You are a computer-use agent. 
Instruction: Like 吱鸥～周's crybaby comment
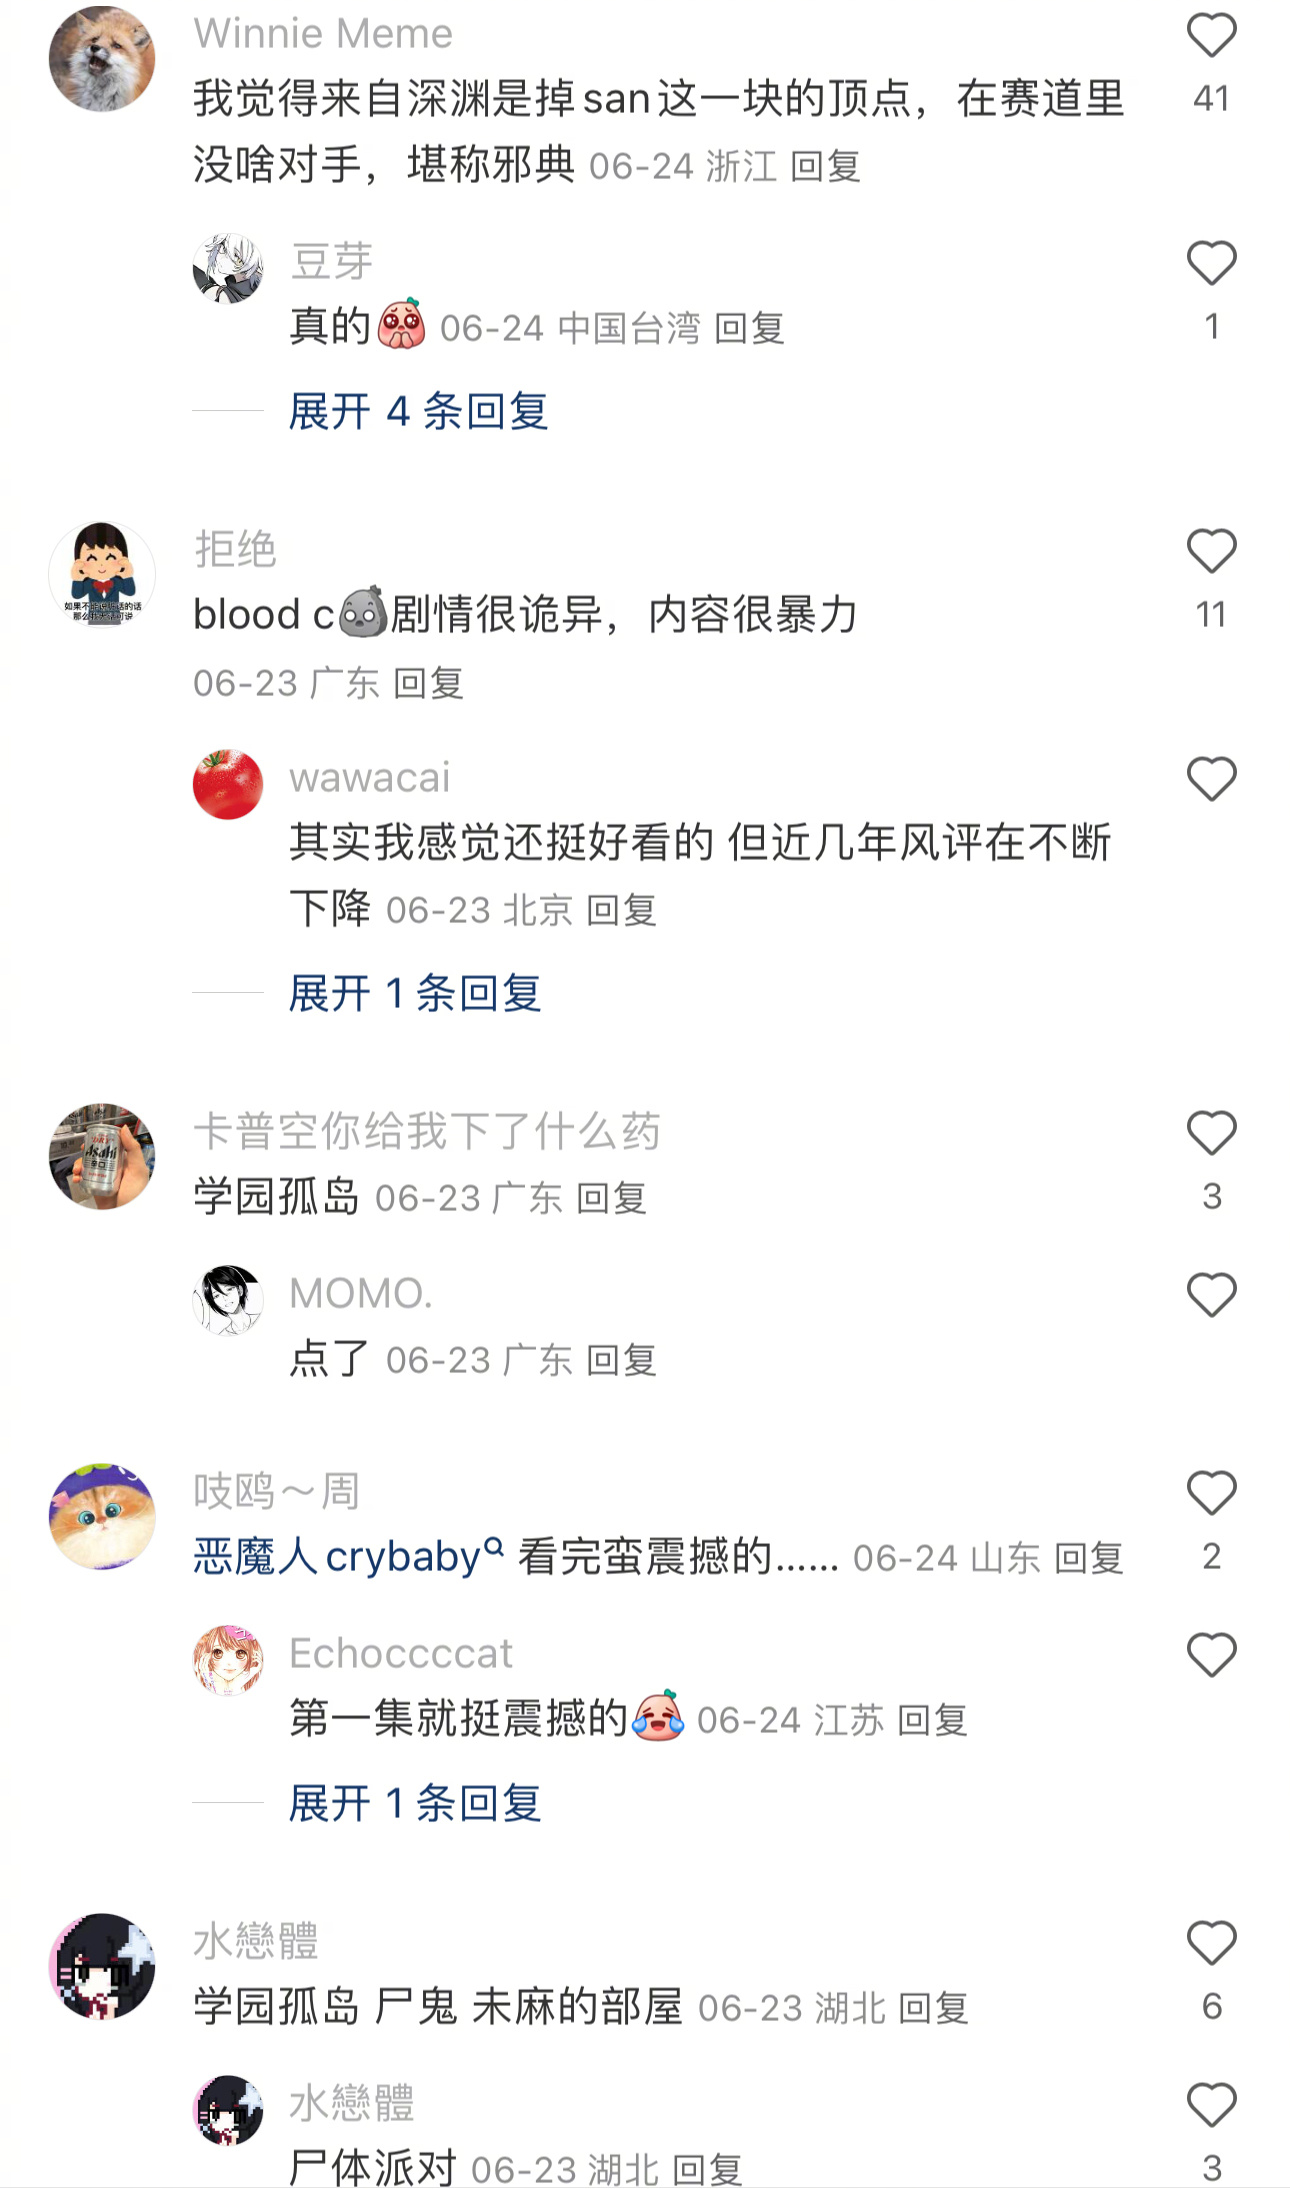click(x=1211, y=1493)
